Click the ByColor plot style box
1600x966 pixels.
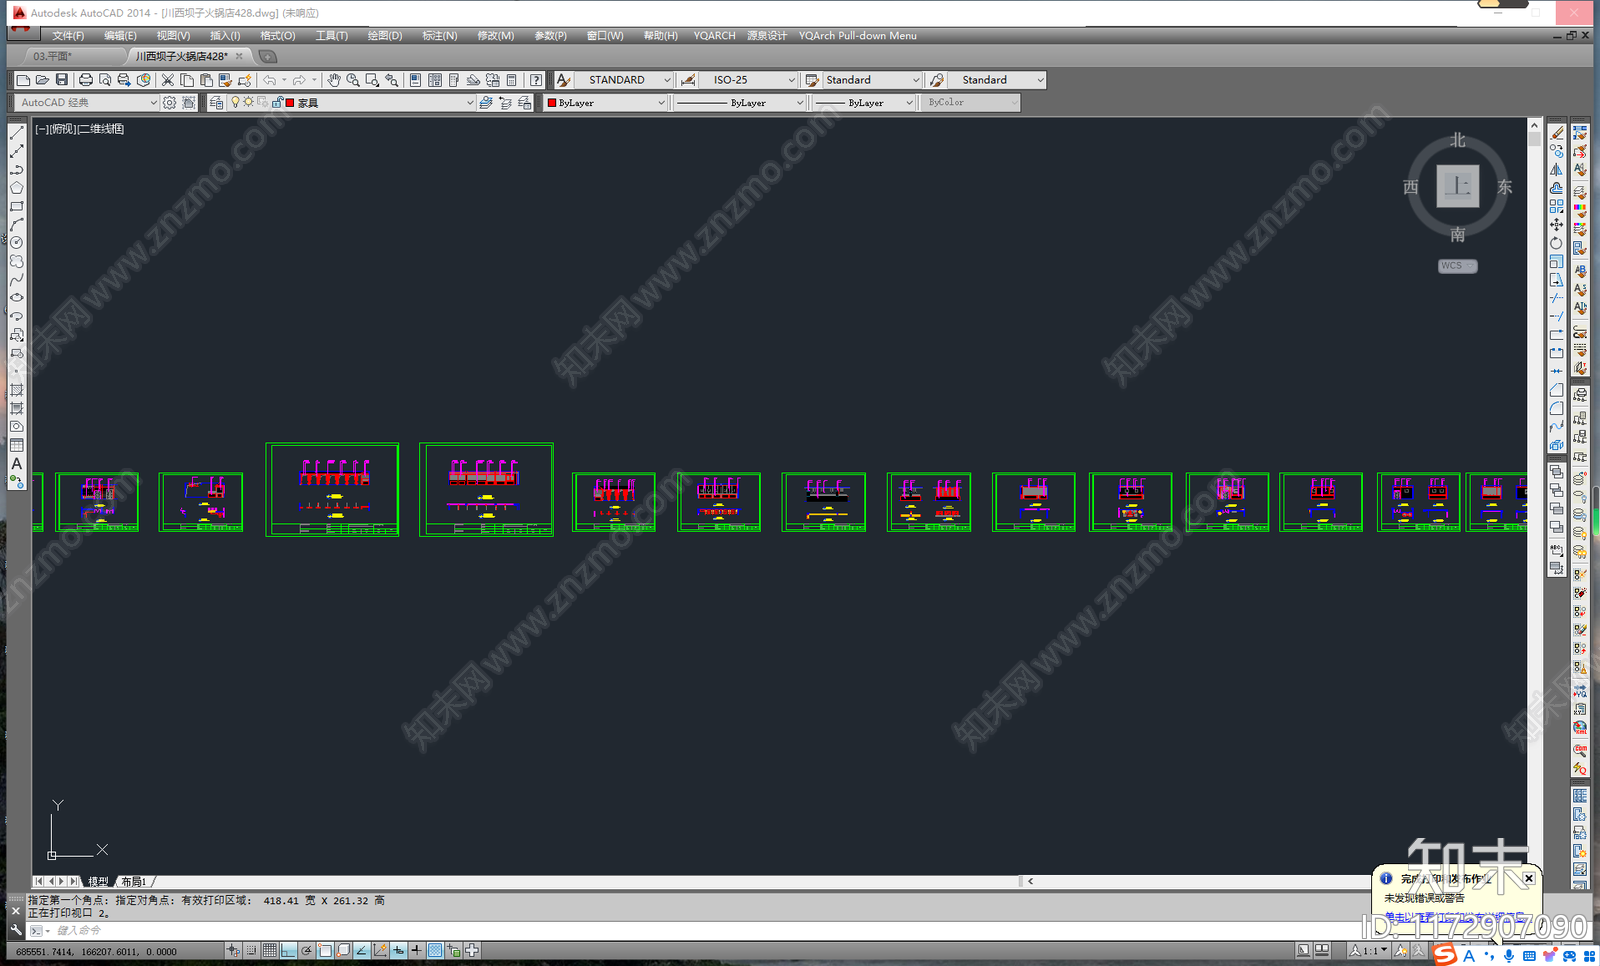point(972,103)
